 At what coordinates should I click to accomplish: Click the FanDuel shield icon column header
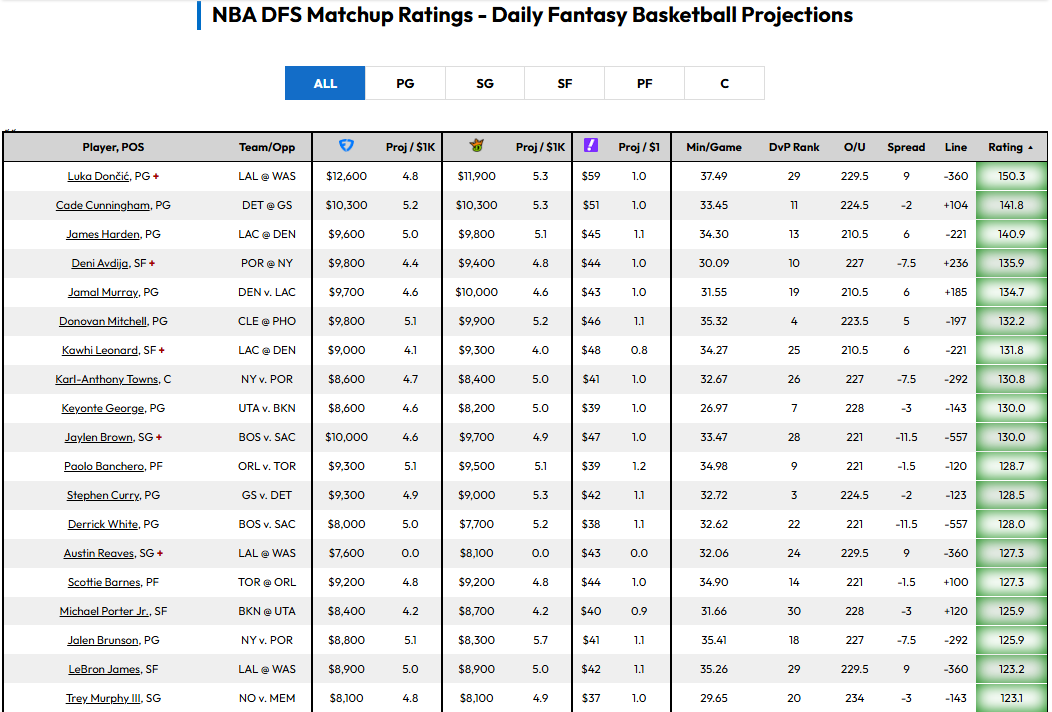click(x=346, y=146)
